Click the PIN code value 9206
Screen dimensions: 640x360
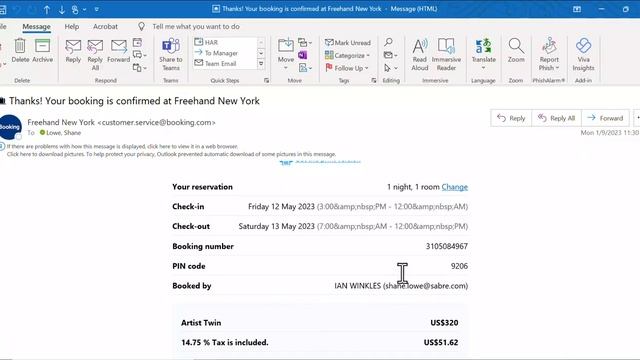[x=459, y=266]
